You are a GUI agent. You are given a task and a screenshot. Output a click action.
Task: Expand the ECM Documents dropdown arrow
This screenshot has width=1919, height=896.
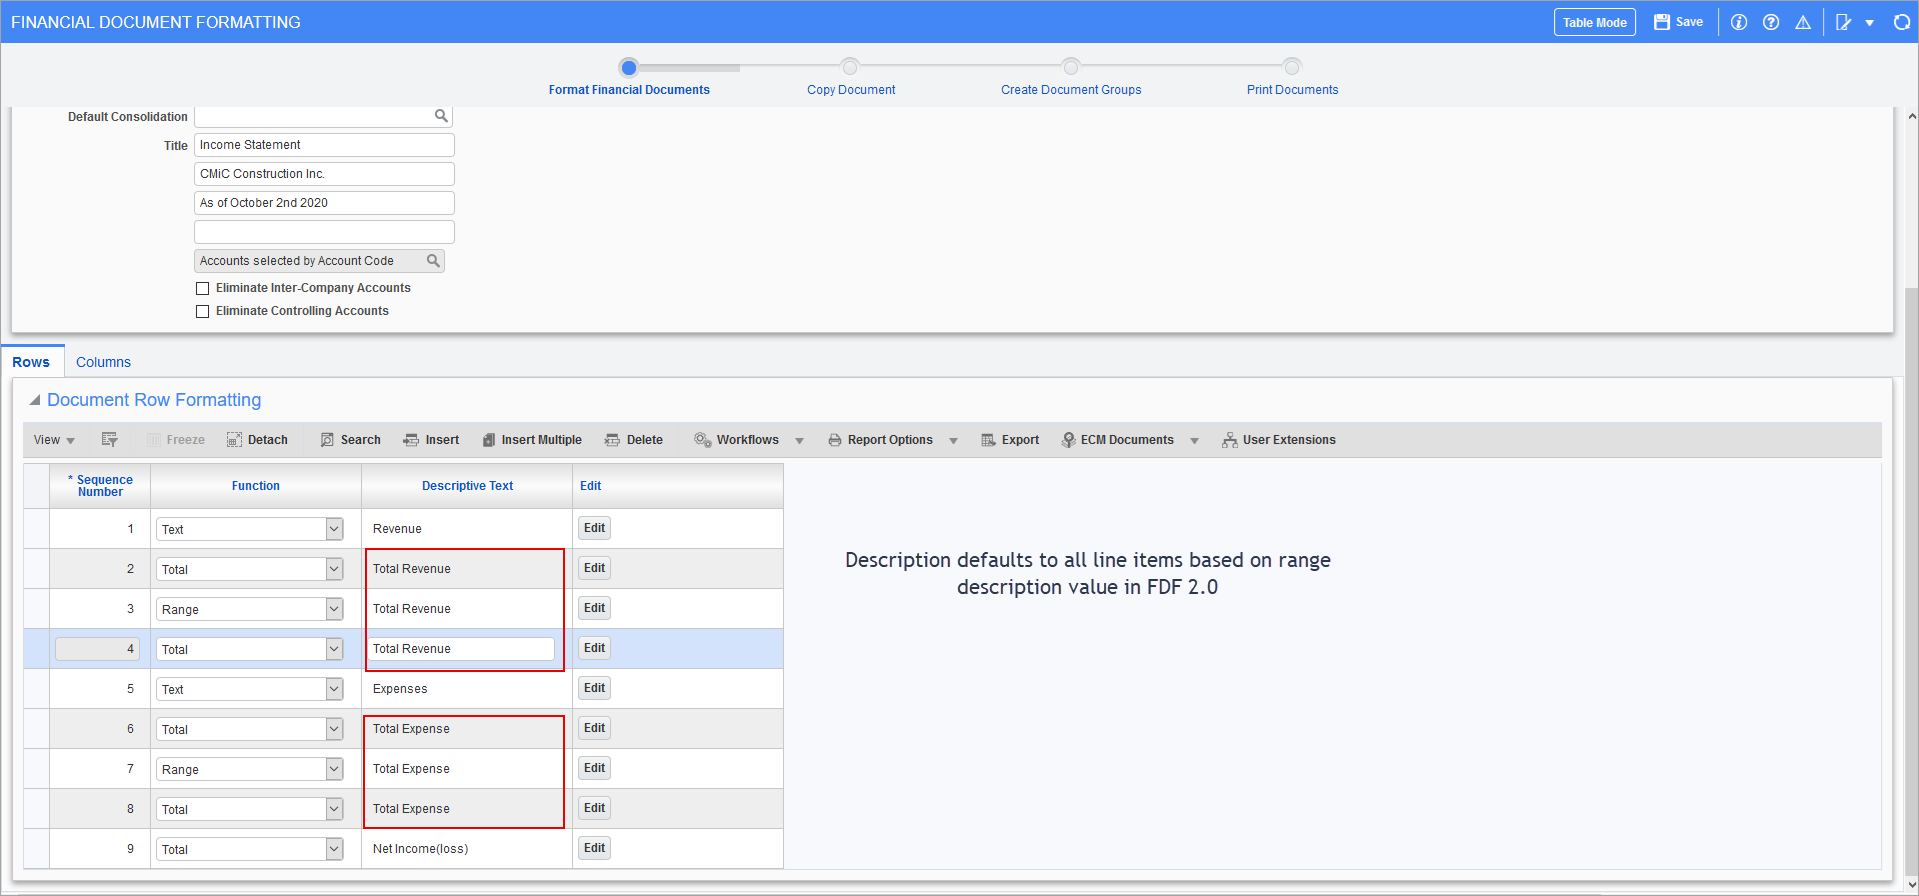tap(1194, 441)
